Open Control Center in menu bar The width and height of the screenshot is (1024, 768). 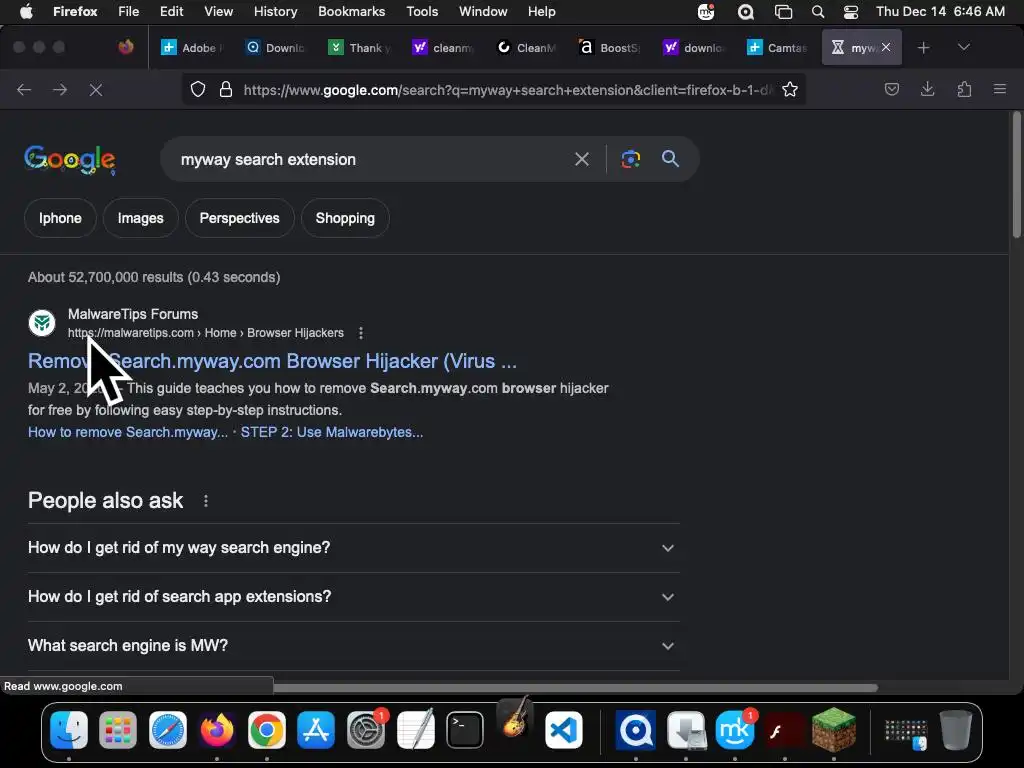point(851,12)
